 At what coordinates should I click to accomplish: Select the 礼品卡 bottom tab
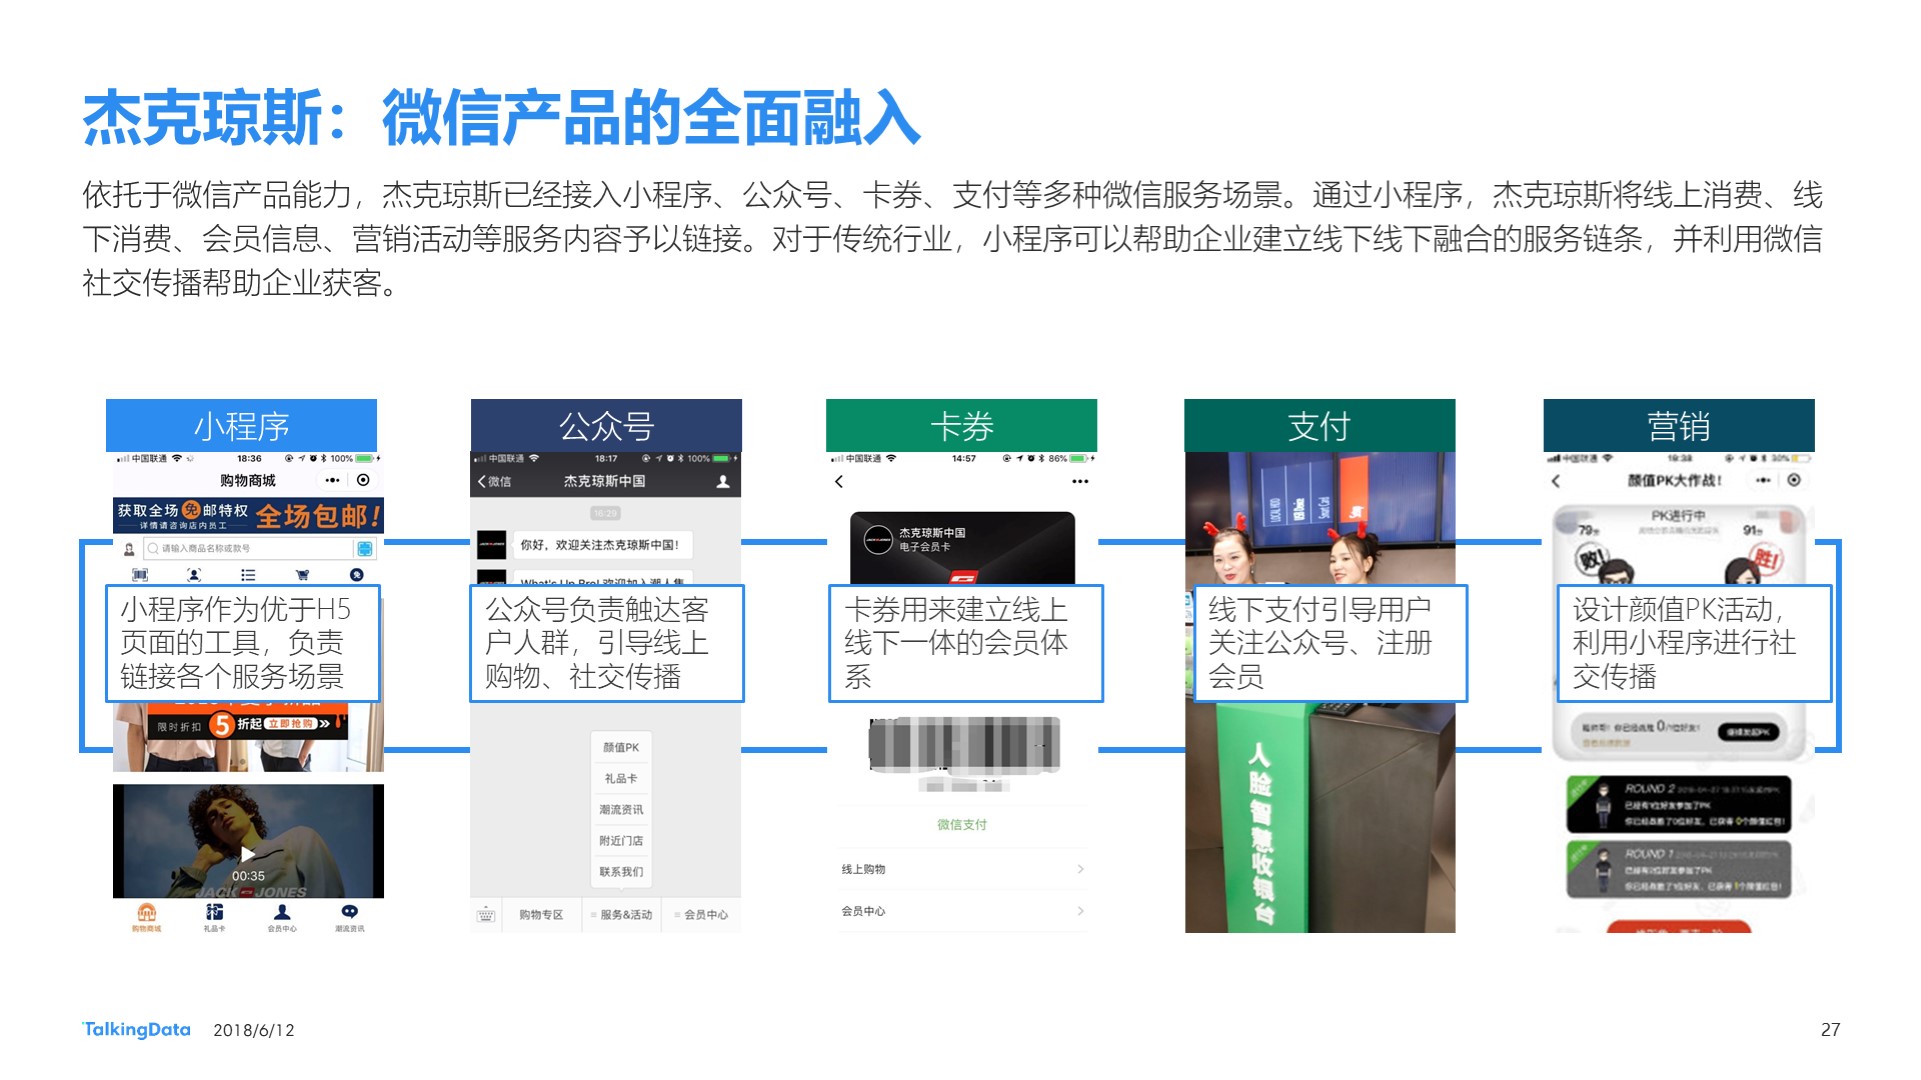214,917
